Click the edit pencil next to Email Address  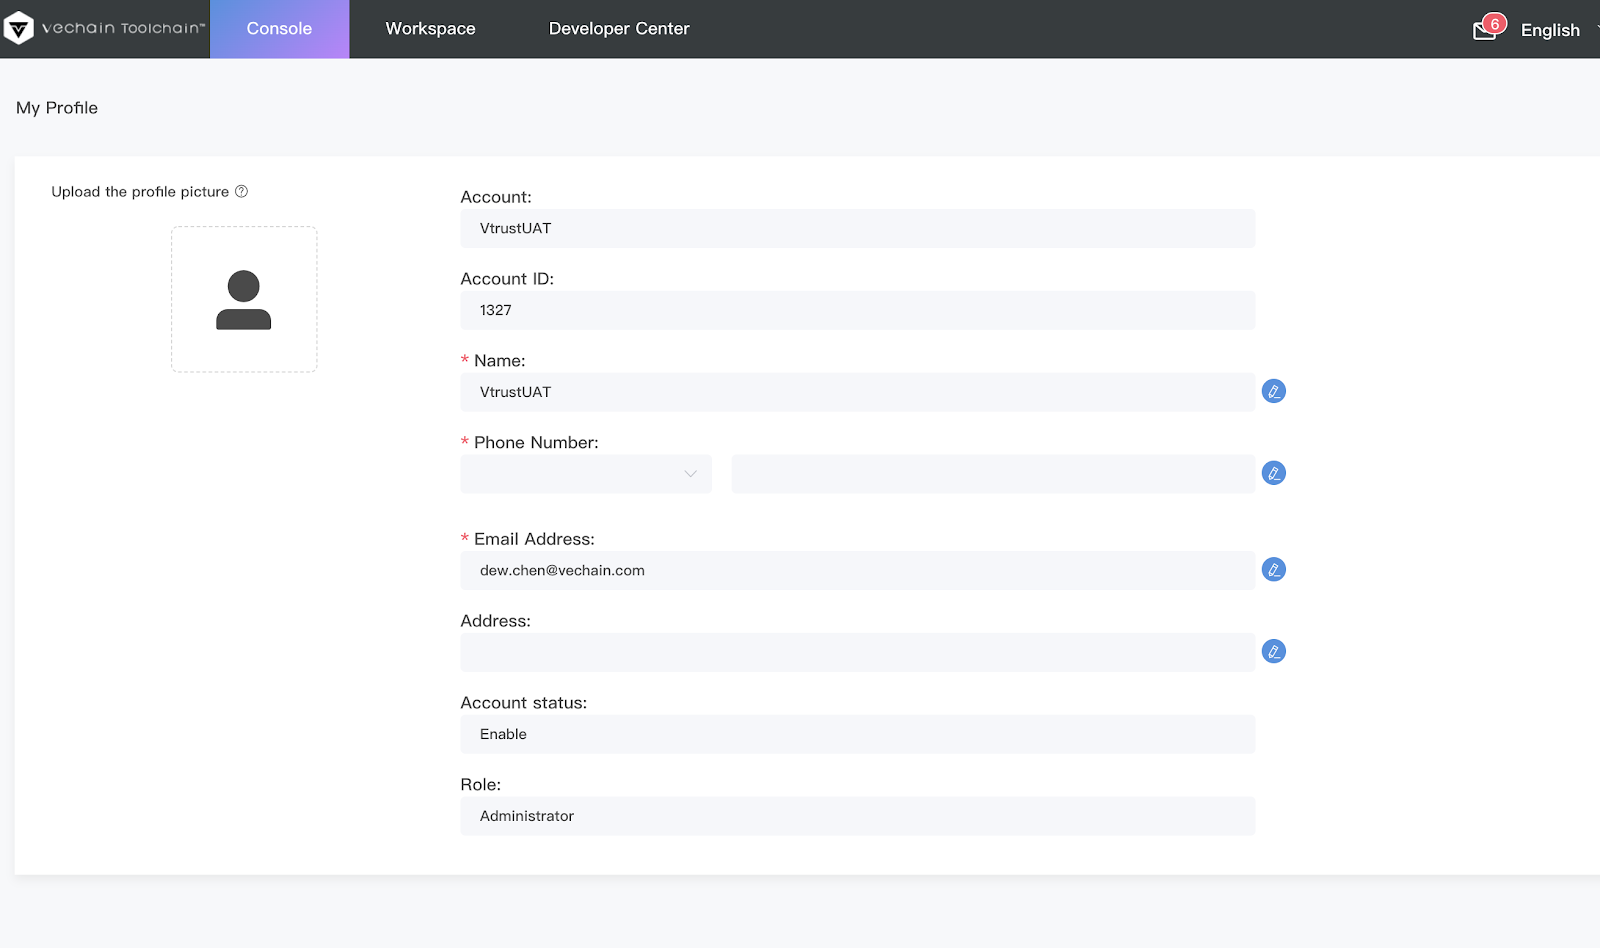[1273, 570]
